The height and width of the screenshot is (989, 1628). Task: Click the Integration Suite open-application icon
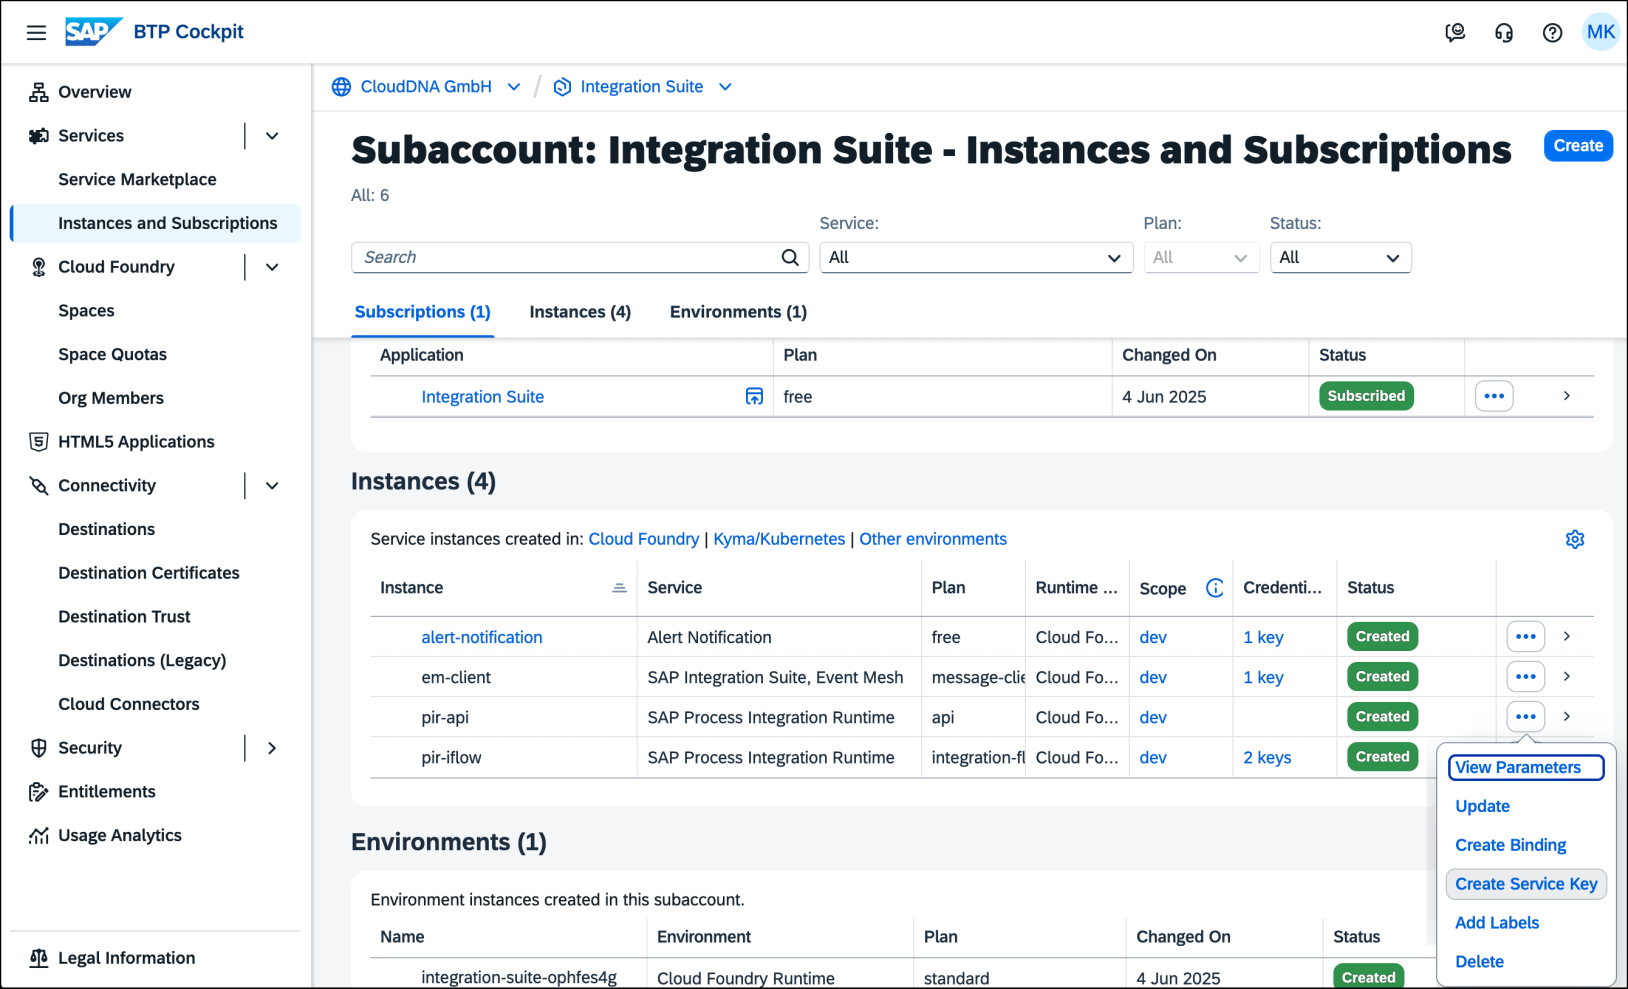point(754,396)
